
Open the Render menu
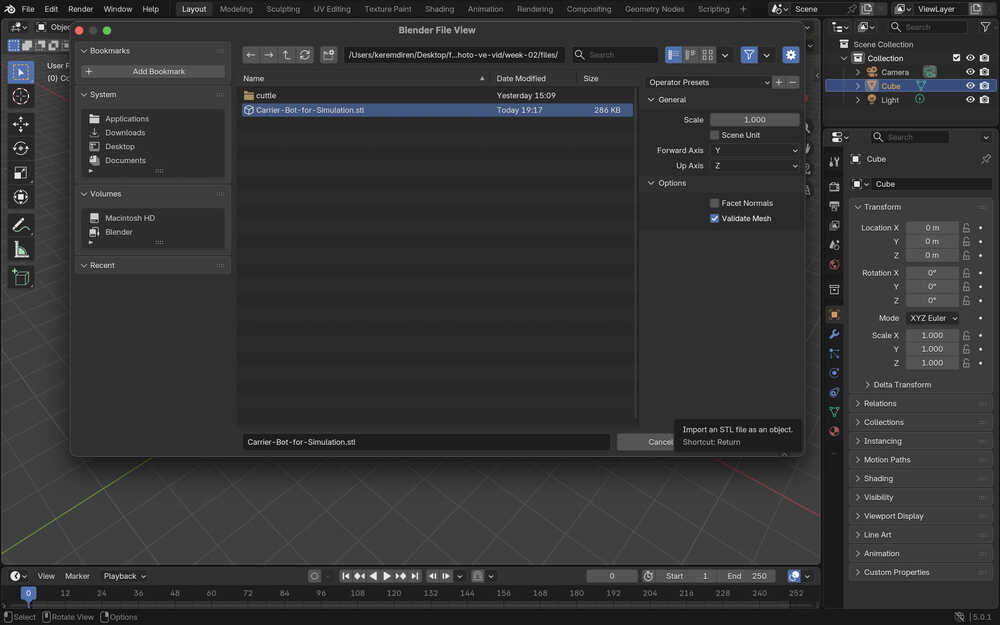80,9
